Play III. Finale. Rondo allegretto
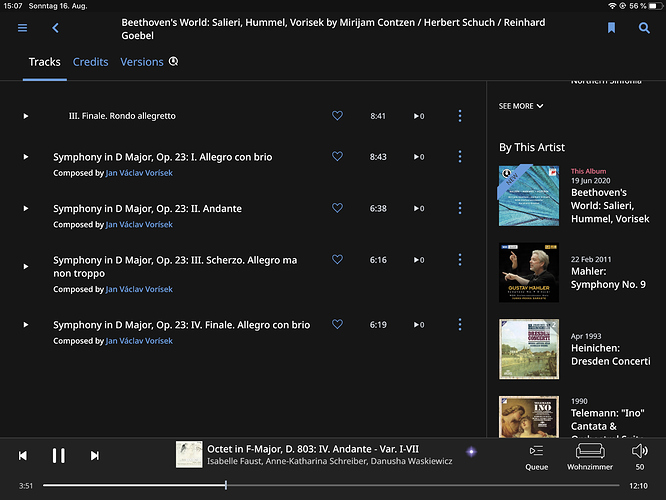 pos(26,116)
